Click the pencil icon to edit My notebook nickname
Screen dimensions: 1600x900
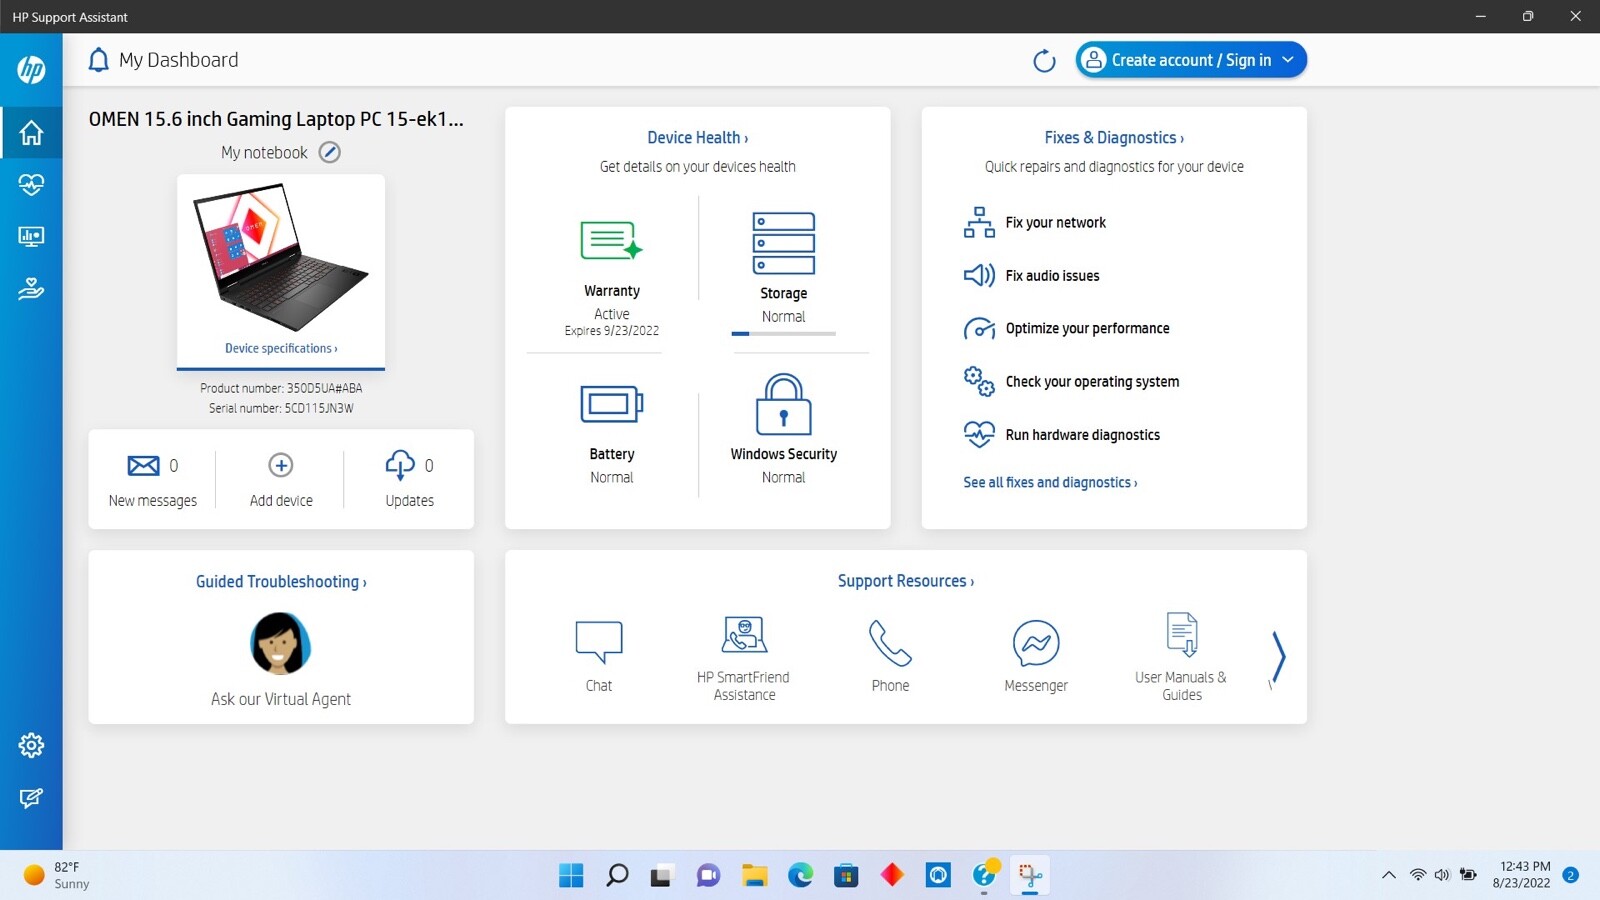(329, 152)
